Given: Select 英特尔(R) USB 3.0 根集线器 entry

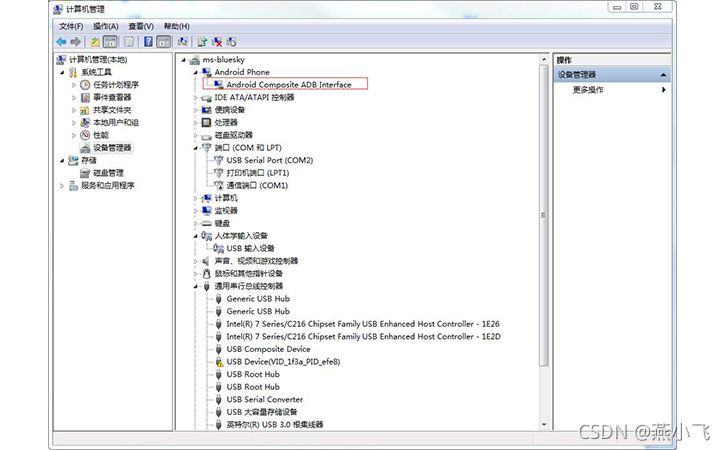Looking at the screenshot, I should tap(275, 425).
